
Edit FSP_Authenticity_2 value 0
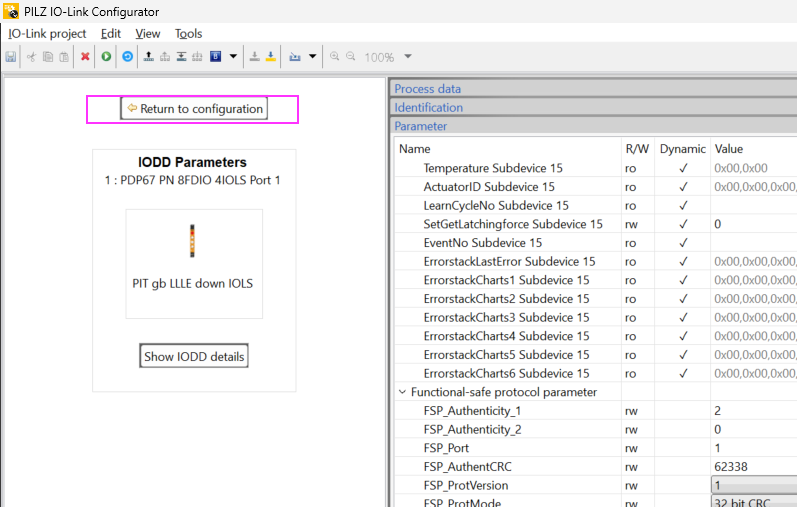click(754, 429)
